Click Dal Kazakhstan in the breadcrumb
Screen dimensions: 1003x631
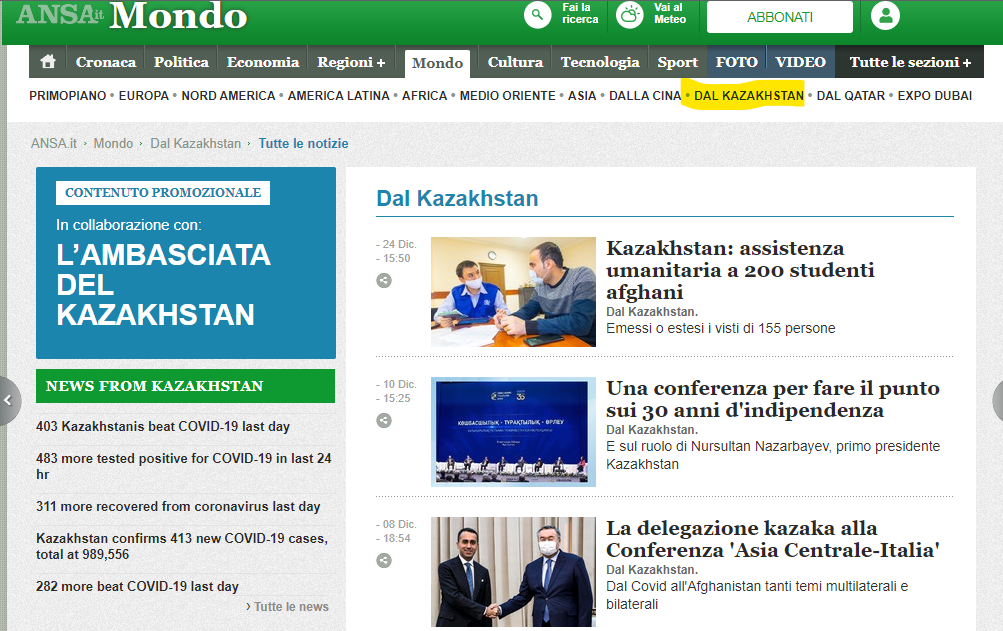click(196, 143)
